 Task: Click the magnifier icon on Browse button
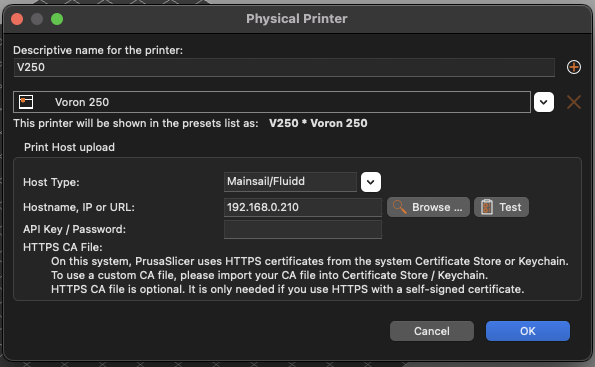tap(400, 207)
